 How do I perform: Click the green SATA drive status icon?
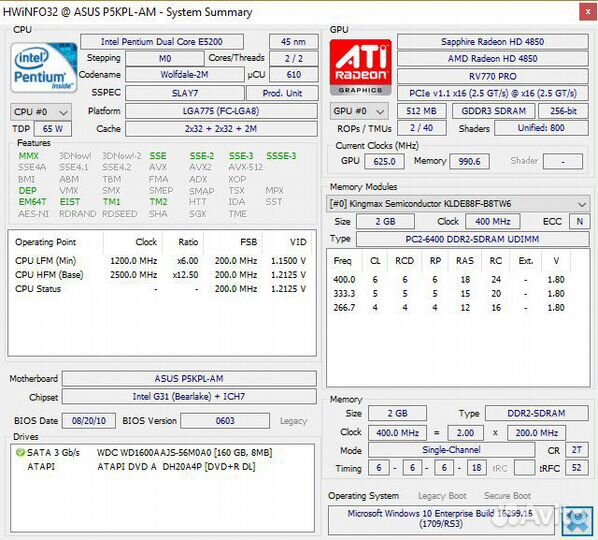point(20,453)
